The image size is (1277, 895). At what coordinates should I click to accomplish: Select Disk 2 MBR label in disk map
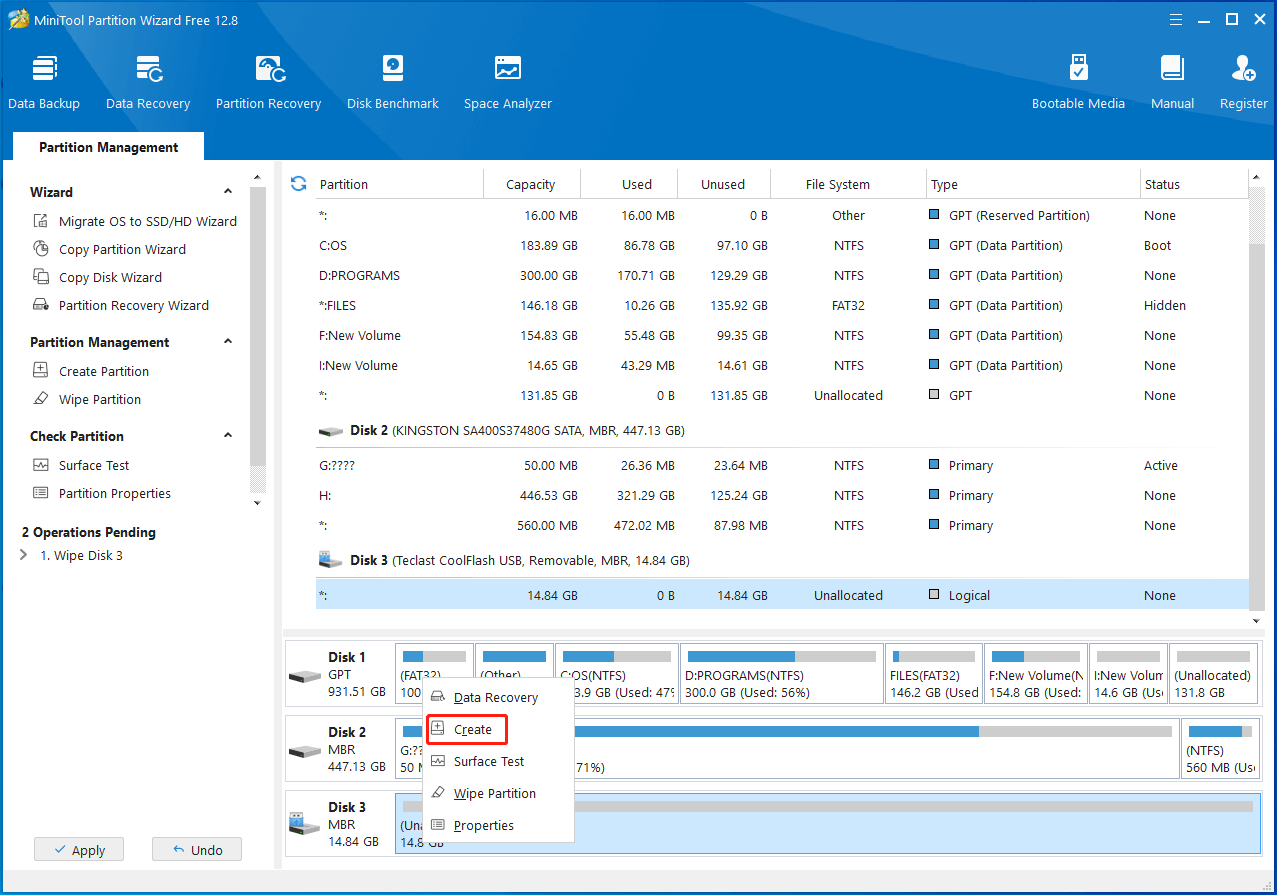(x=340, y=749)
